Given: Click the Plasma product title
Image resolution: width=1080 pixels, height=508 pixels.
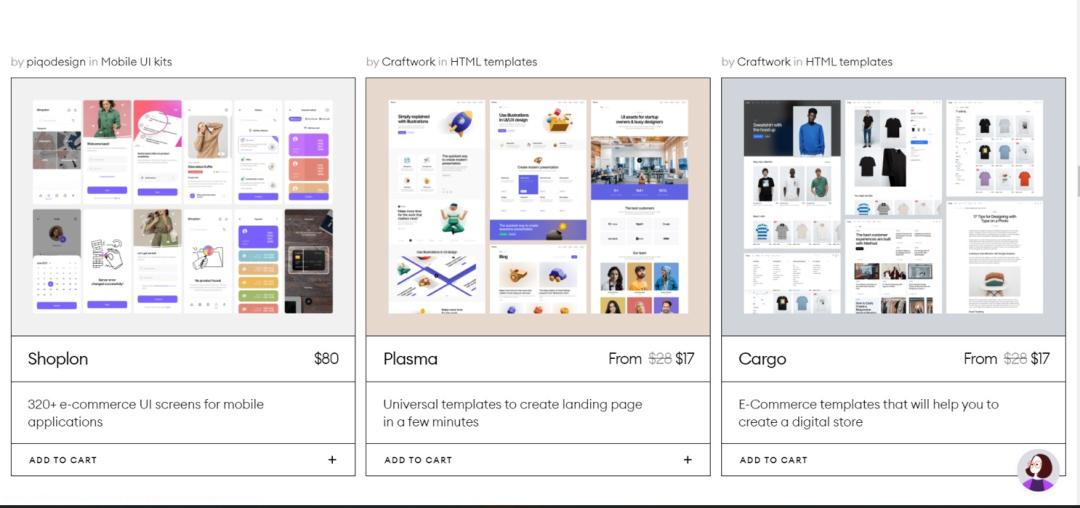Looking at the screenshot, I should (x=410, y=359).
